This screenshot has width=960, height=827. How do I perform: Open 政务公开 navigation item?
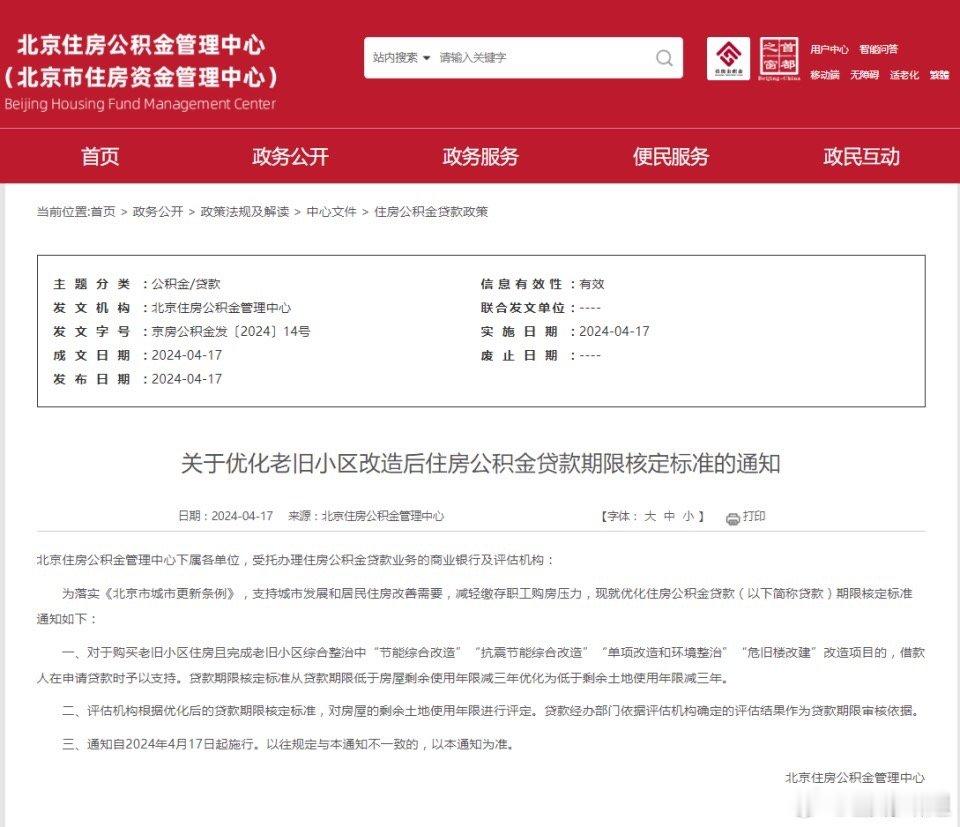point(290,157)
